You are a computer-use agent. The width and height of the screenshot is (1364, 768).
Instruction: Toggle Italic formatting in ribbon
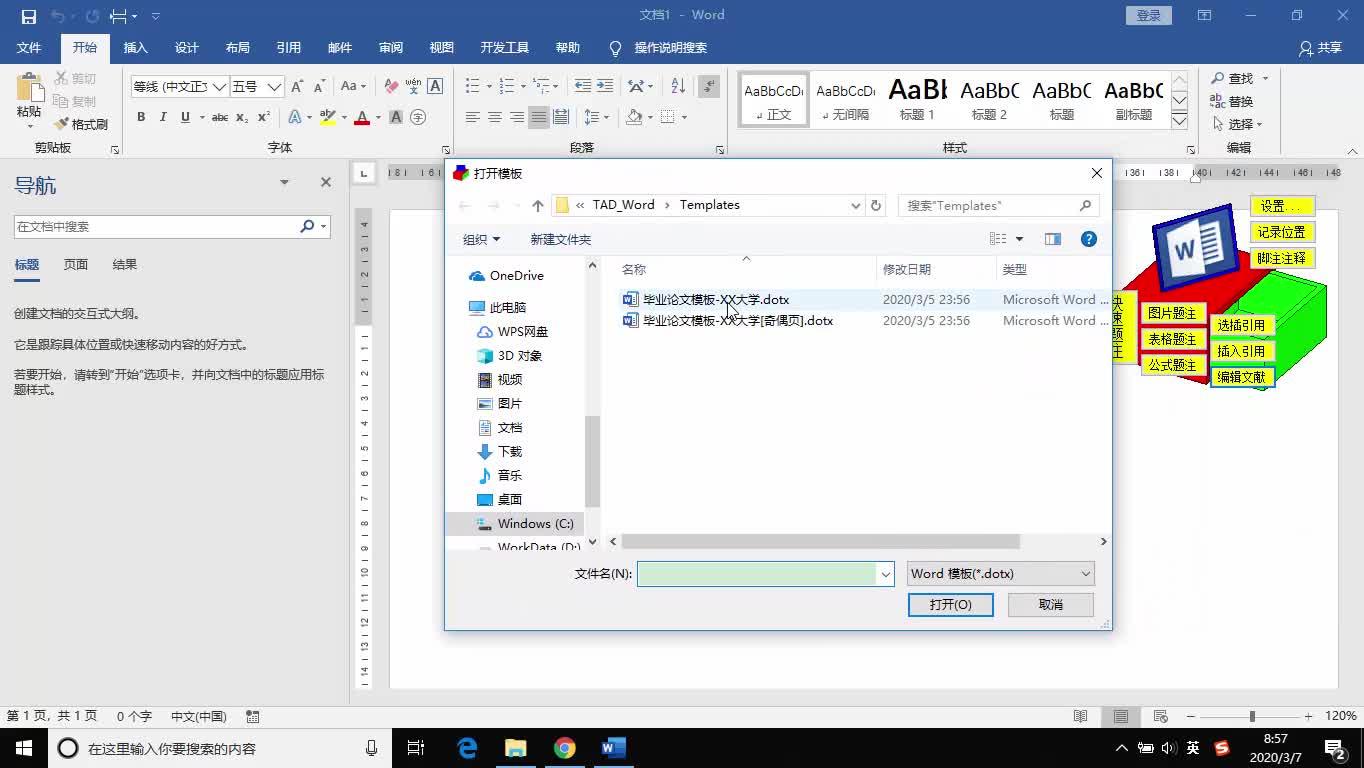(x=163, y=117)
